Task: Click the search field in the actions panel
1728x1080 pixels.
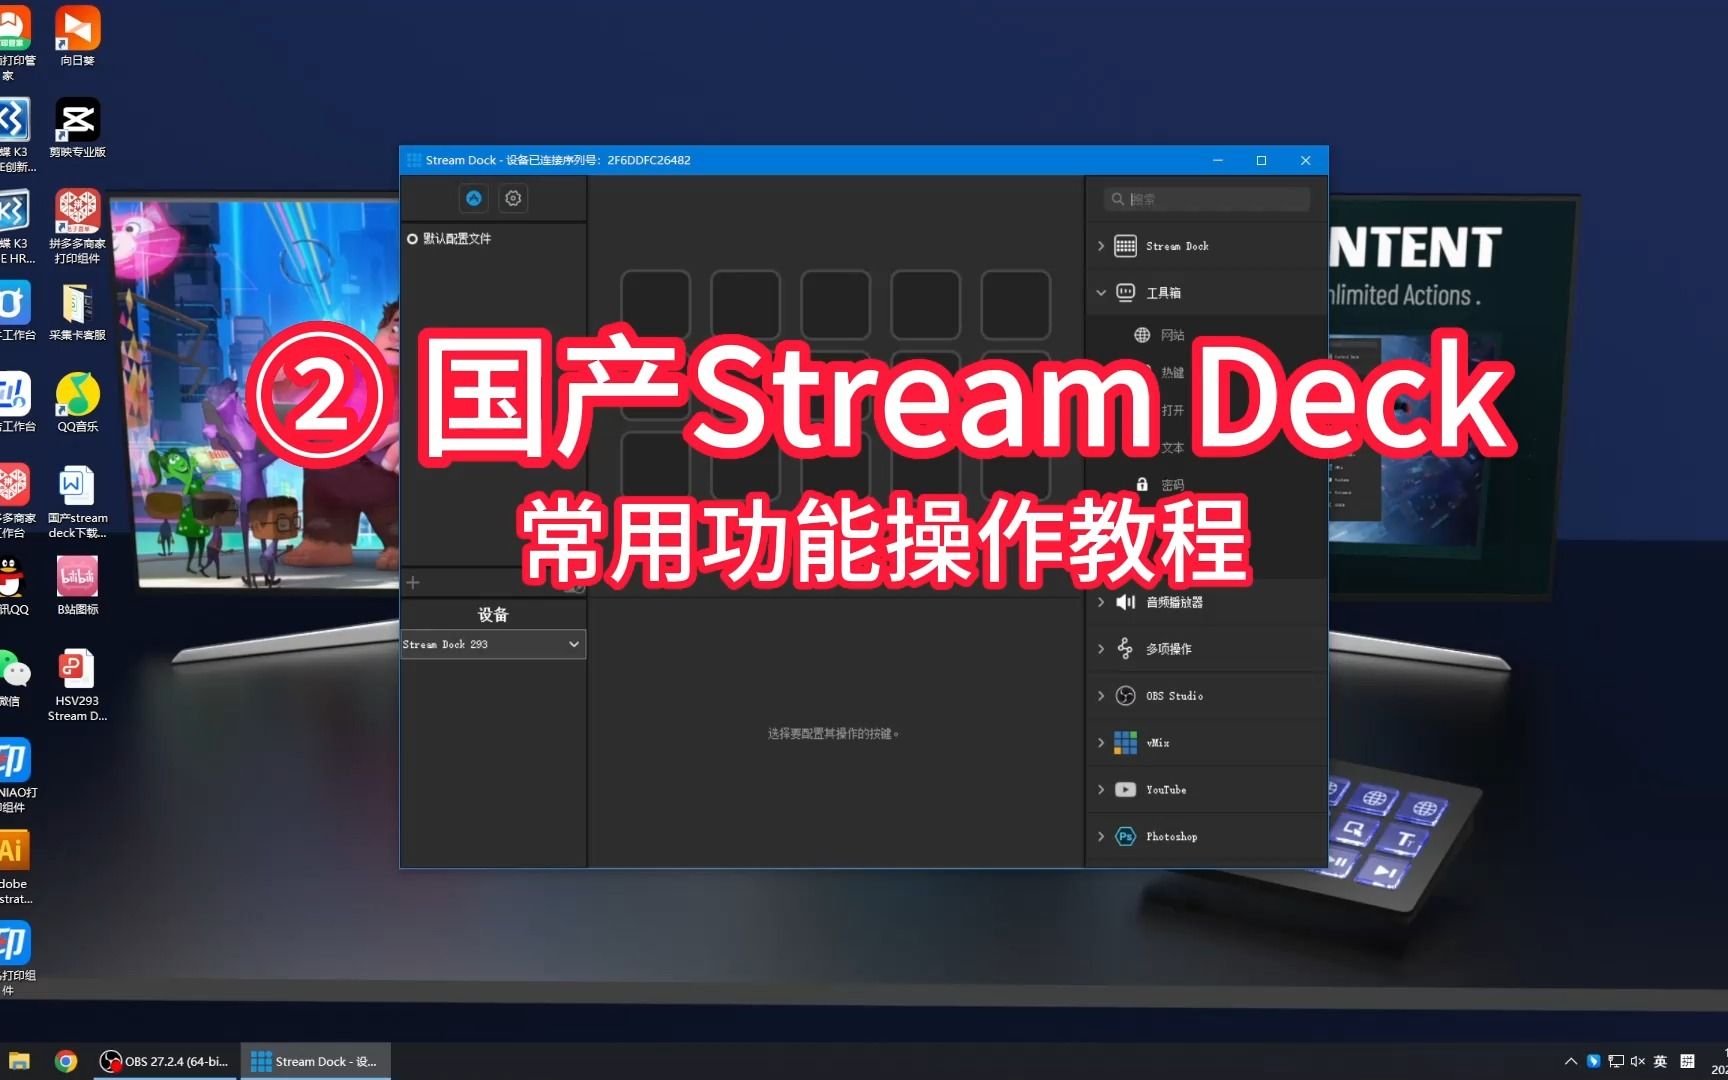Action: [x=1207, y=199]
